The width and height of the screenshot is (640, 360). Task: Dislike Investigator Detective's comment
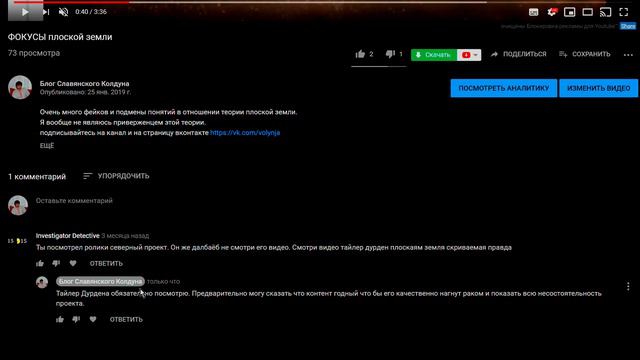(x=56, y=263)
